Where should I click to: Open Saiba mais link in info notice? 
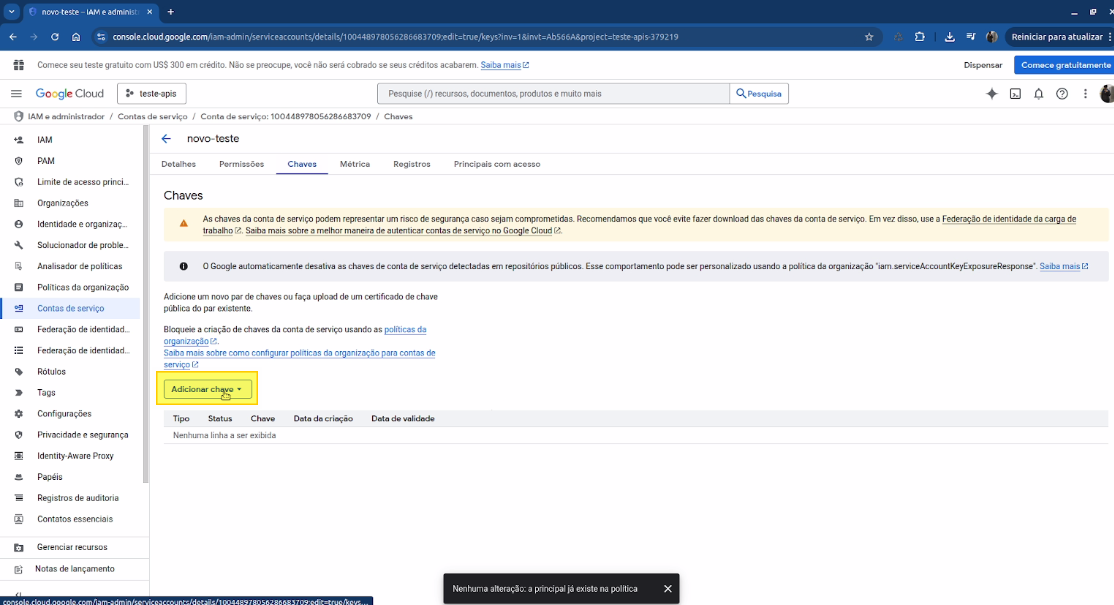click(x=1064, y=266)
